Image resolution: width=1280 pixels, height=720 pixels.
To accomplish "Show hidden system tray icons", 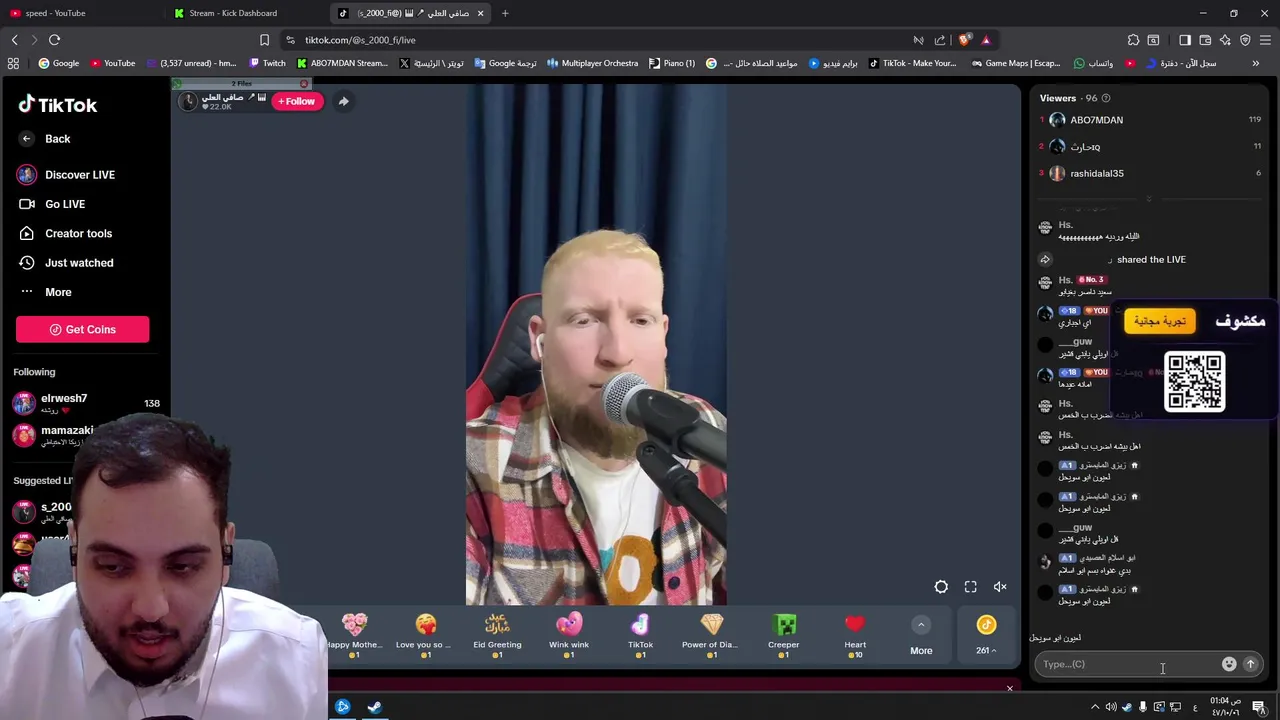I will coord(1095,707).
